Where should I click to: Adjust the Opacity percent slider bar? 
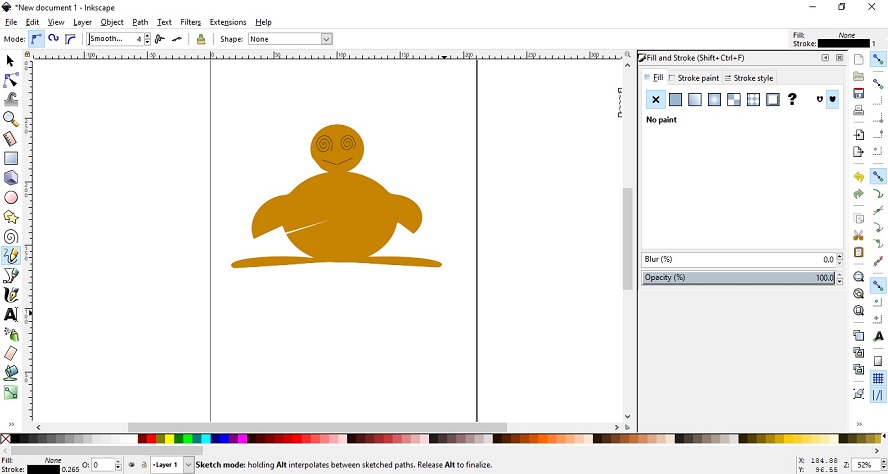click(x=738, y=277)
